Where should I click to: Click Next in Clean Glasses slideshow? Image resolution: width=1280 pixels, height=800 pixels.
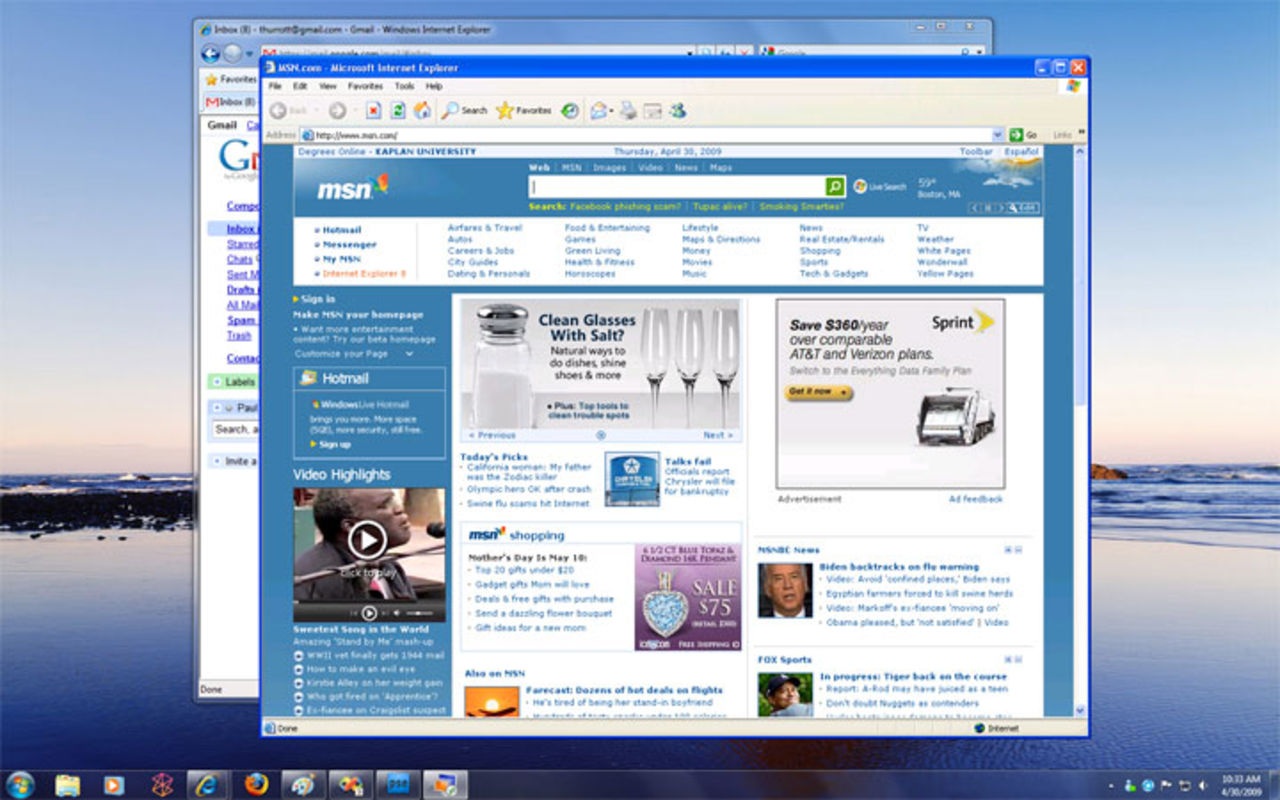click(x=718, y=435)
